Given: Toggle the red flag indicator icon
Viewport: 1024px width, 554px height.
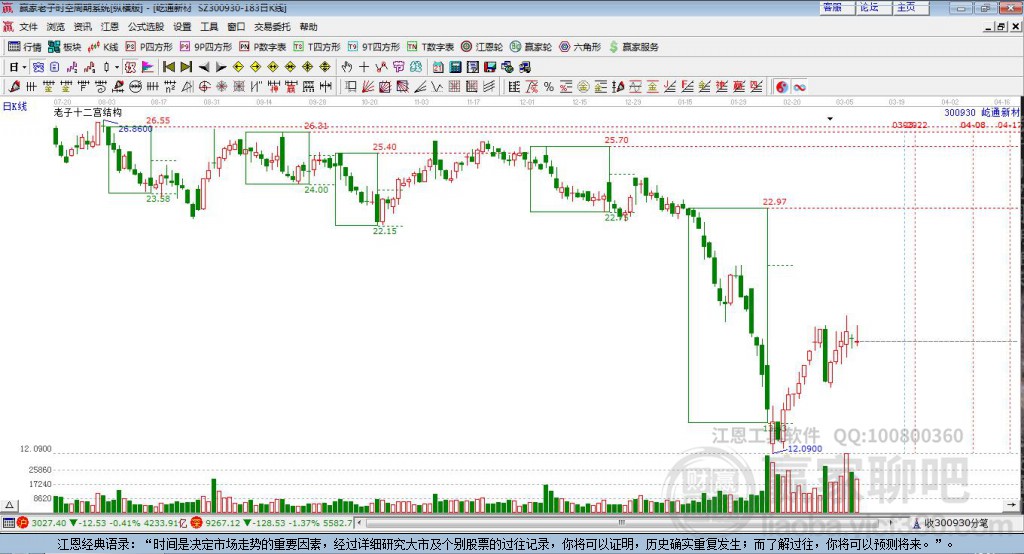Looking at the screenshot, I should click(x=148, y=67).
